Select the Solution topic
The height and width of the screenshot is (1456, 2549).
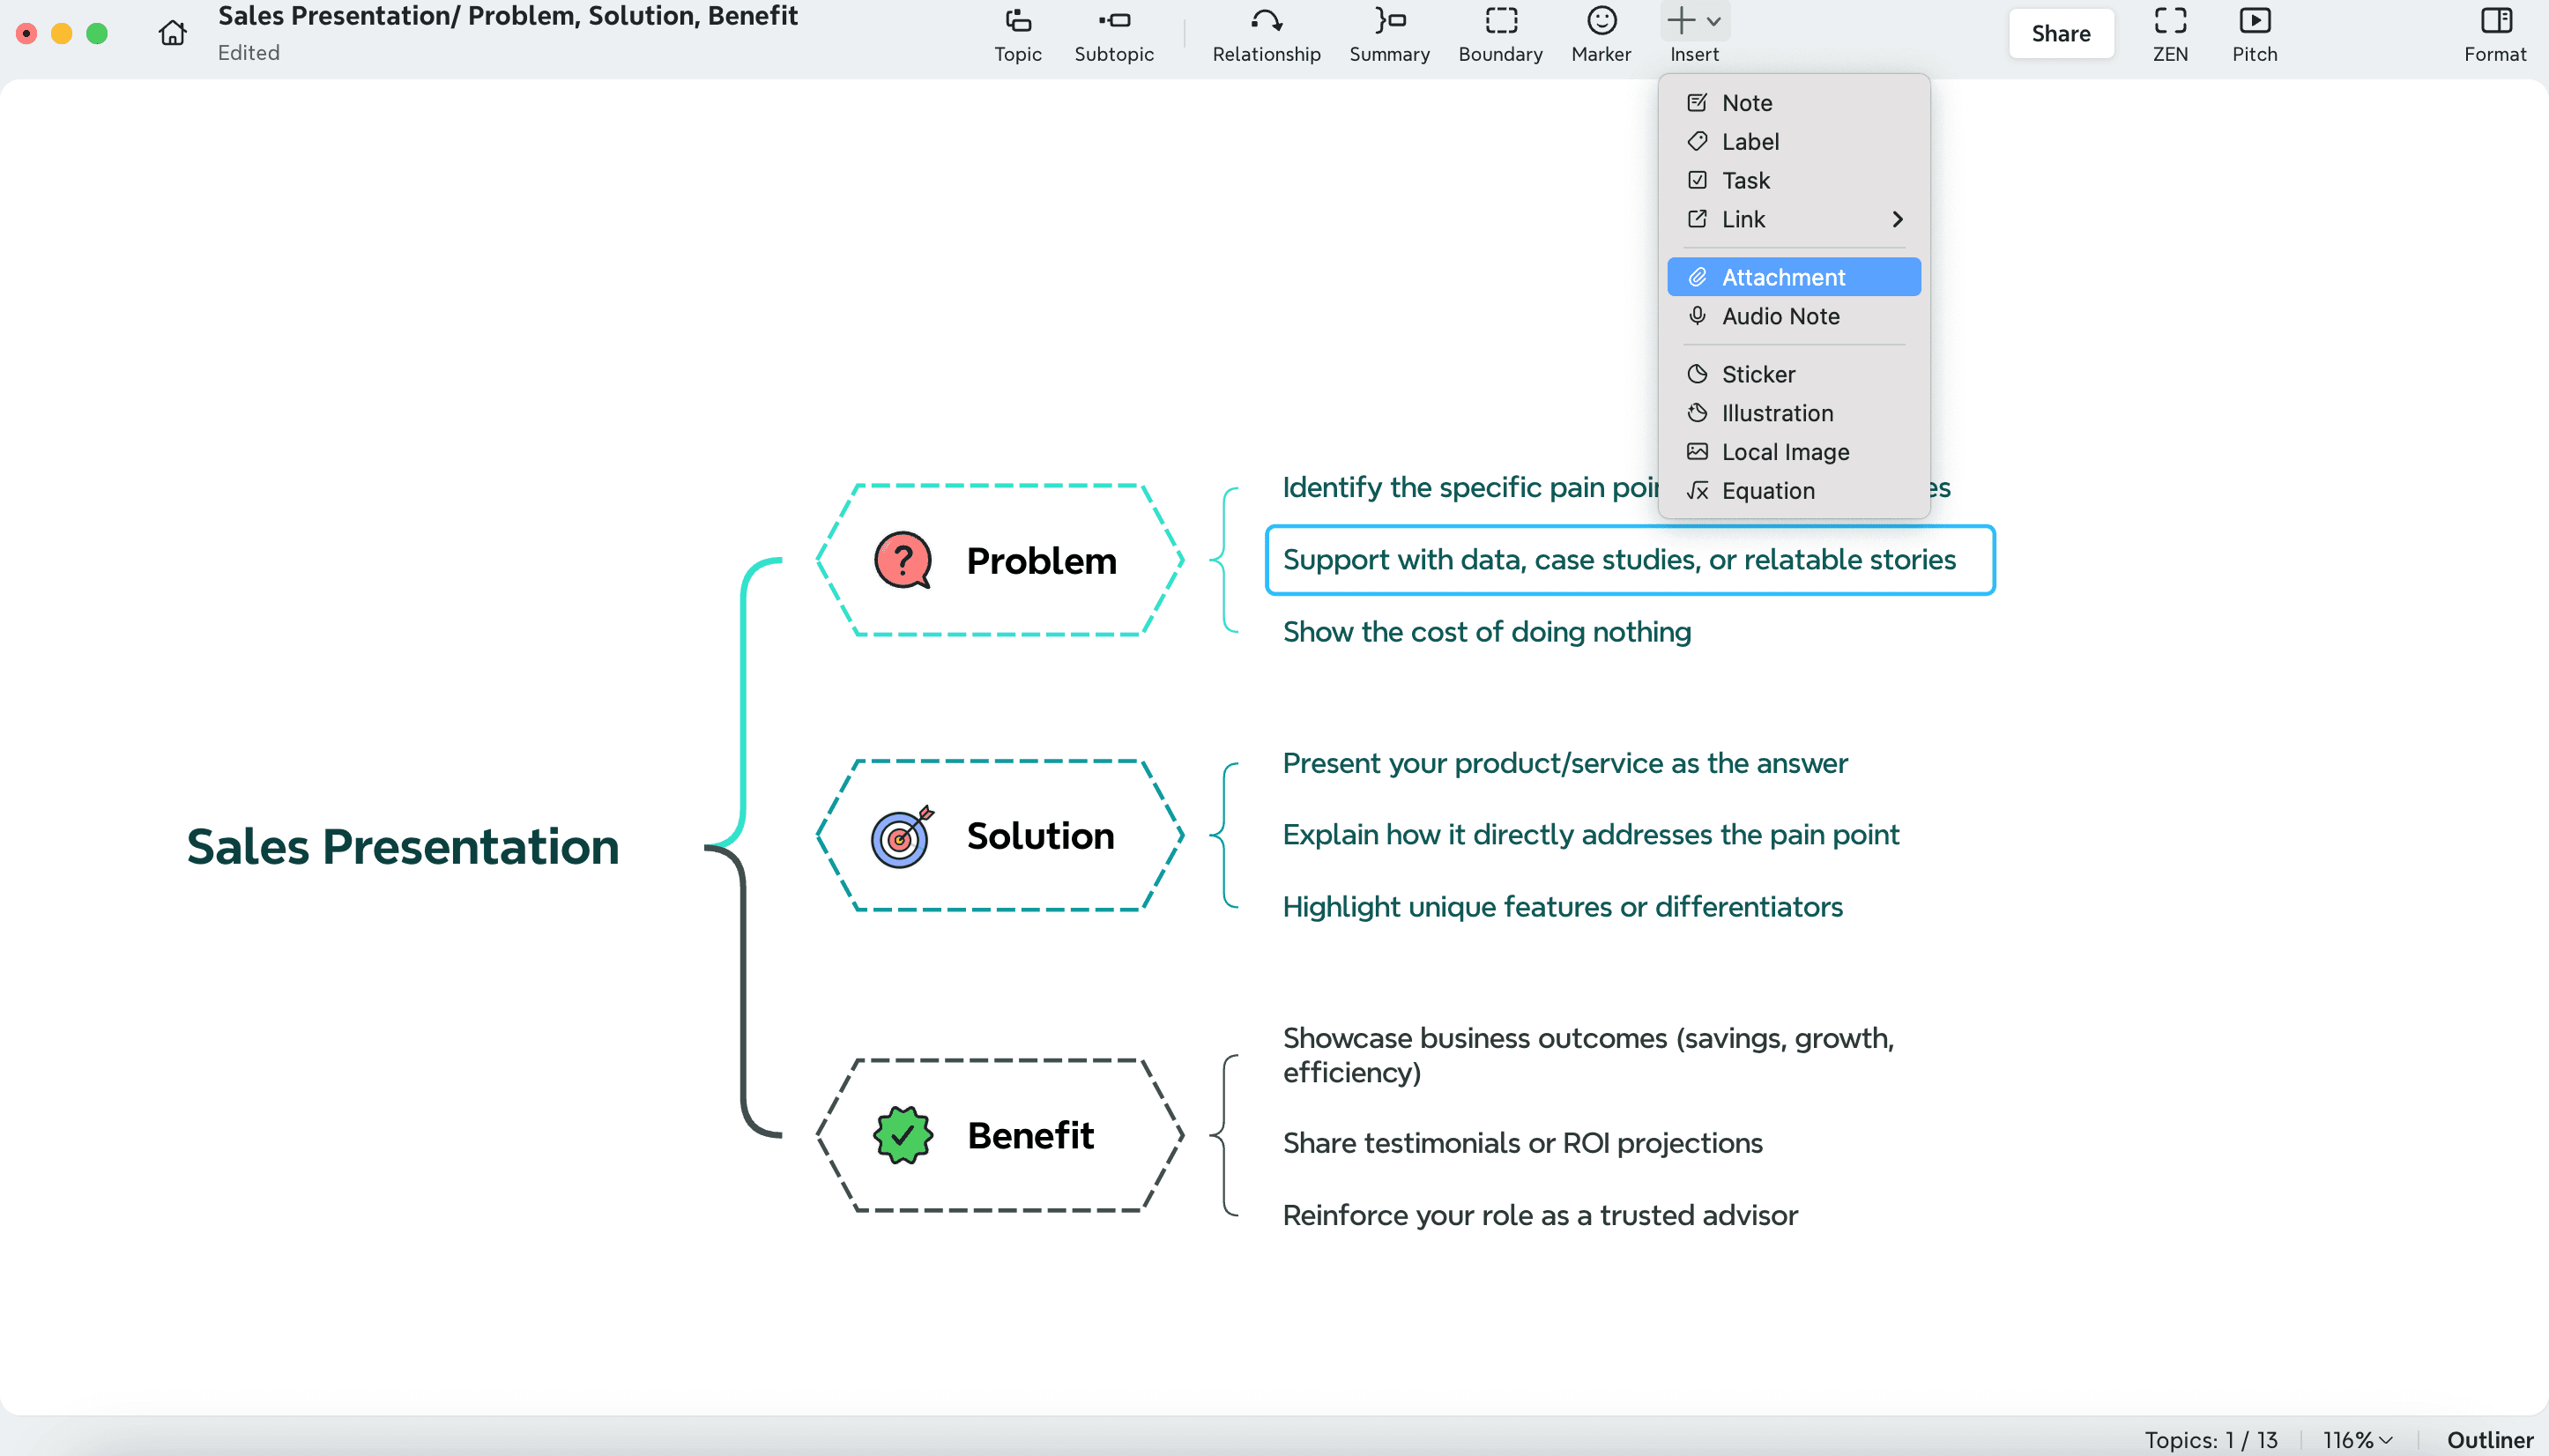pyautogui.click(x=999, y=836)
